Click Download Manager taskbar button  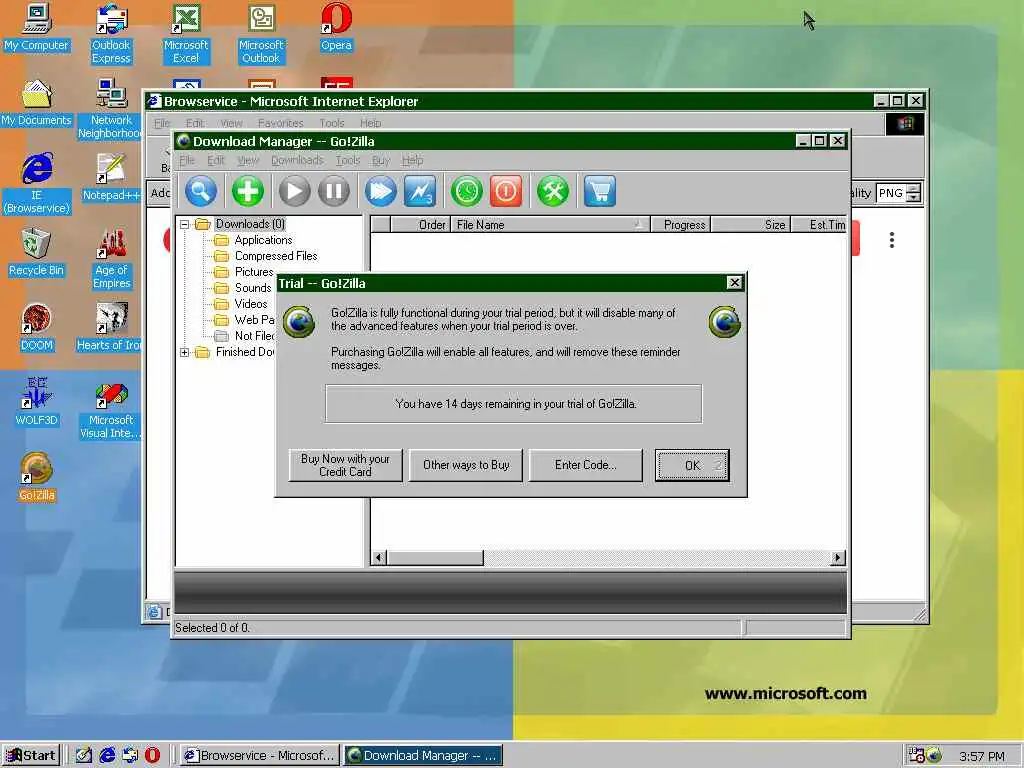click(423, 756)
